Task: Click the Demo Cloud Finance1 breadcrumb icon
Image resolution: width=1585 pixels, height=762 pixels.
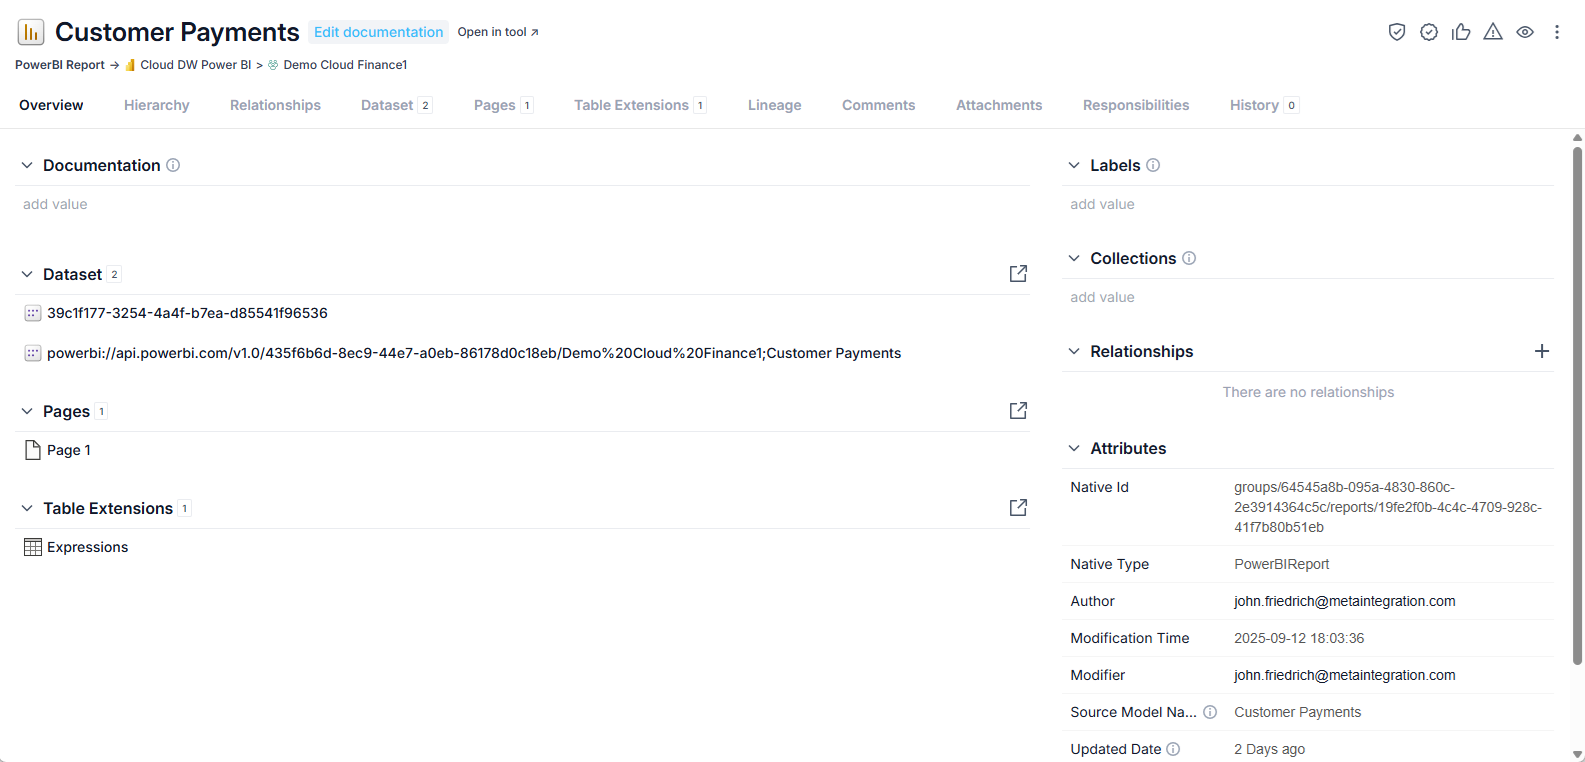Action: [273, 65]
